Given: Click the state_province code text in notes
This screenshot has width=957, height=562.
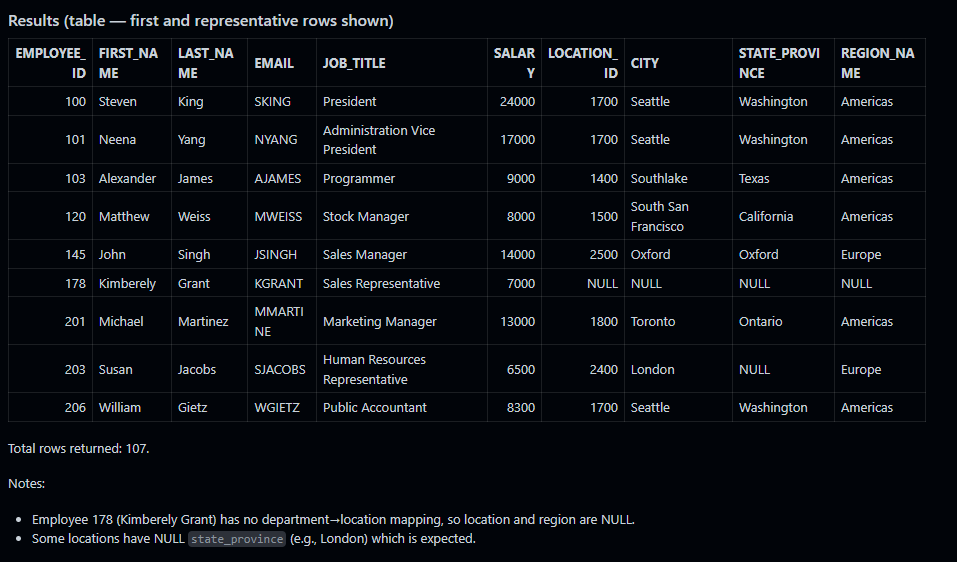Looking at the screenshot, I should click(238, 539).
